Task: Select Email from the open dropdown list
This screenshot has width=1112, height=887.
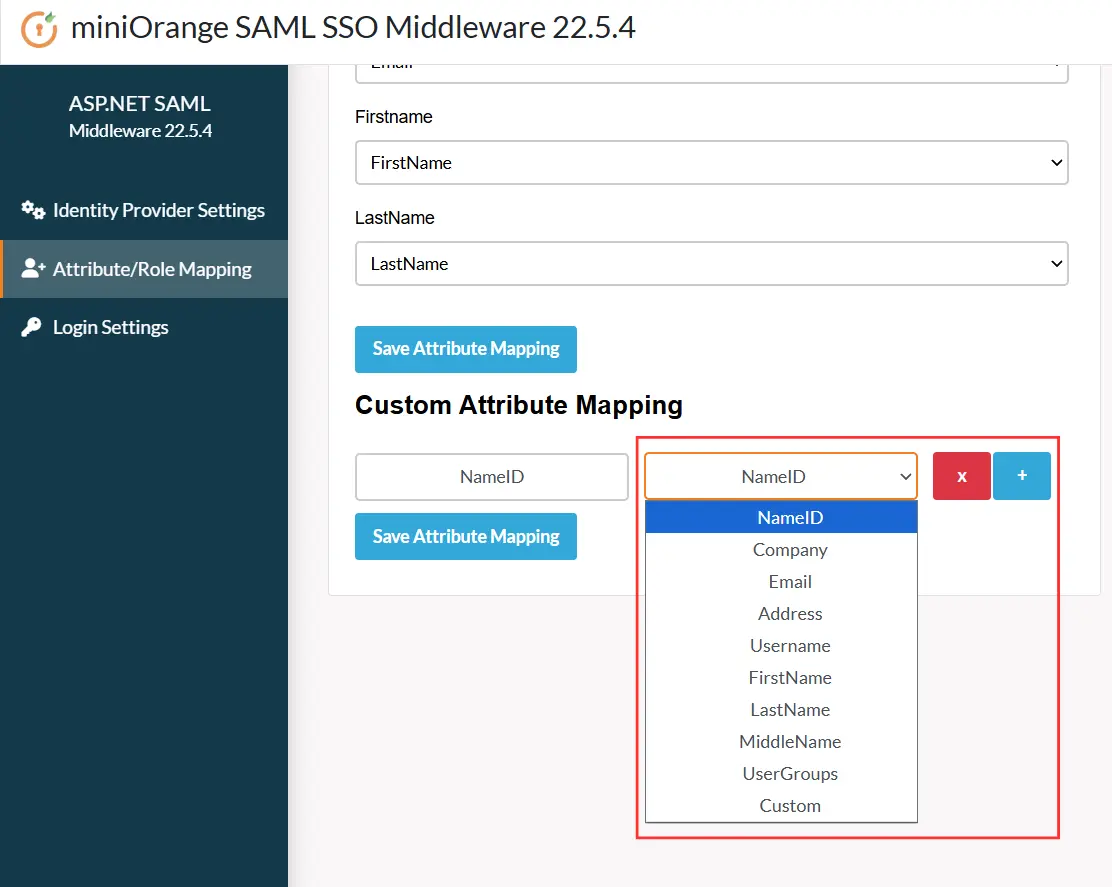Action: coord(789,581)
